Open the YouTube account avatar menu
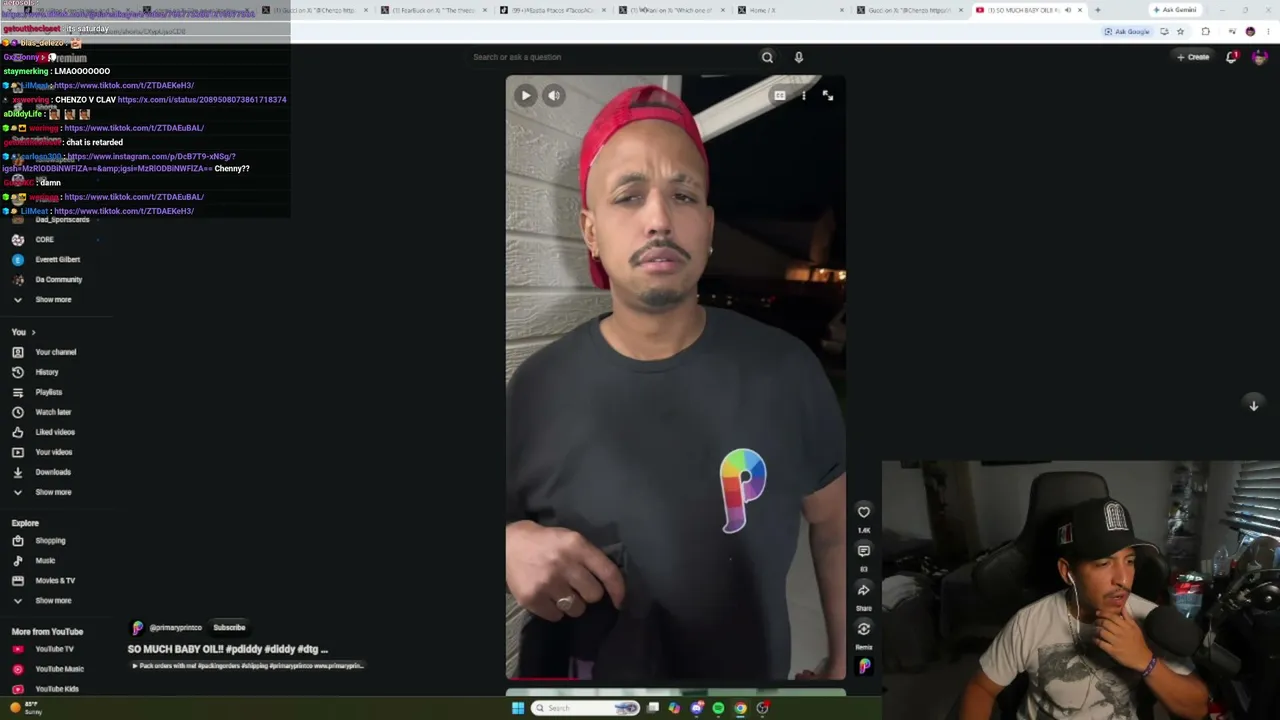Screen dimensions: 1280x720 click(x=1259, y=57)
